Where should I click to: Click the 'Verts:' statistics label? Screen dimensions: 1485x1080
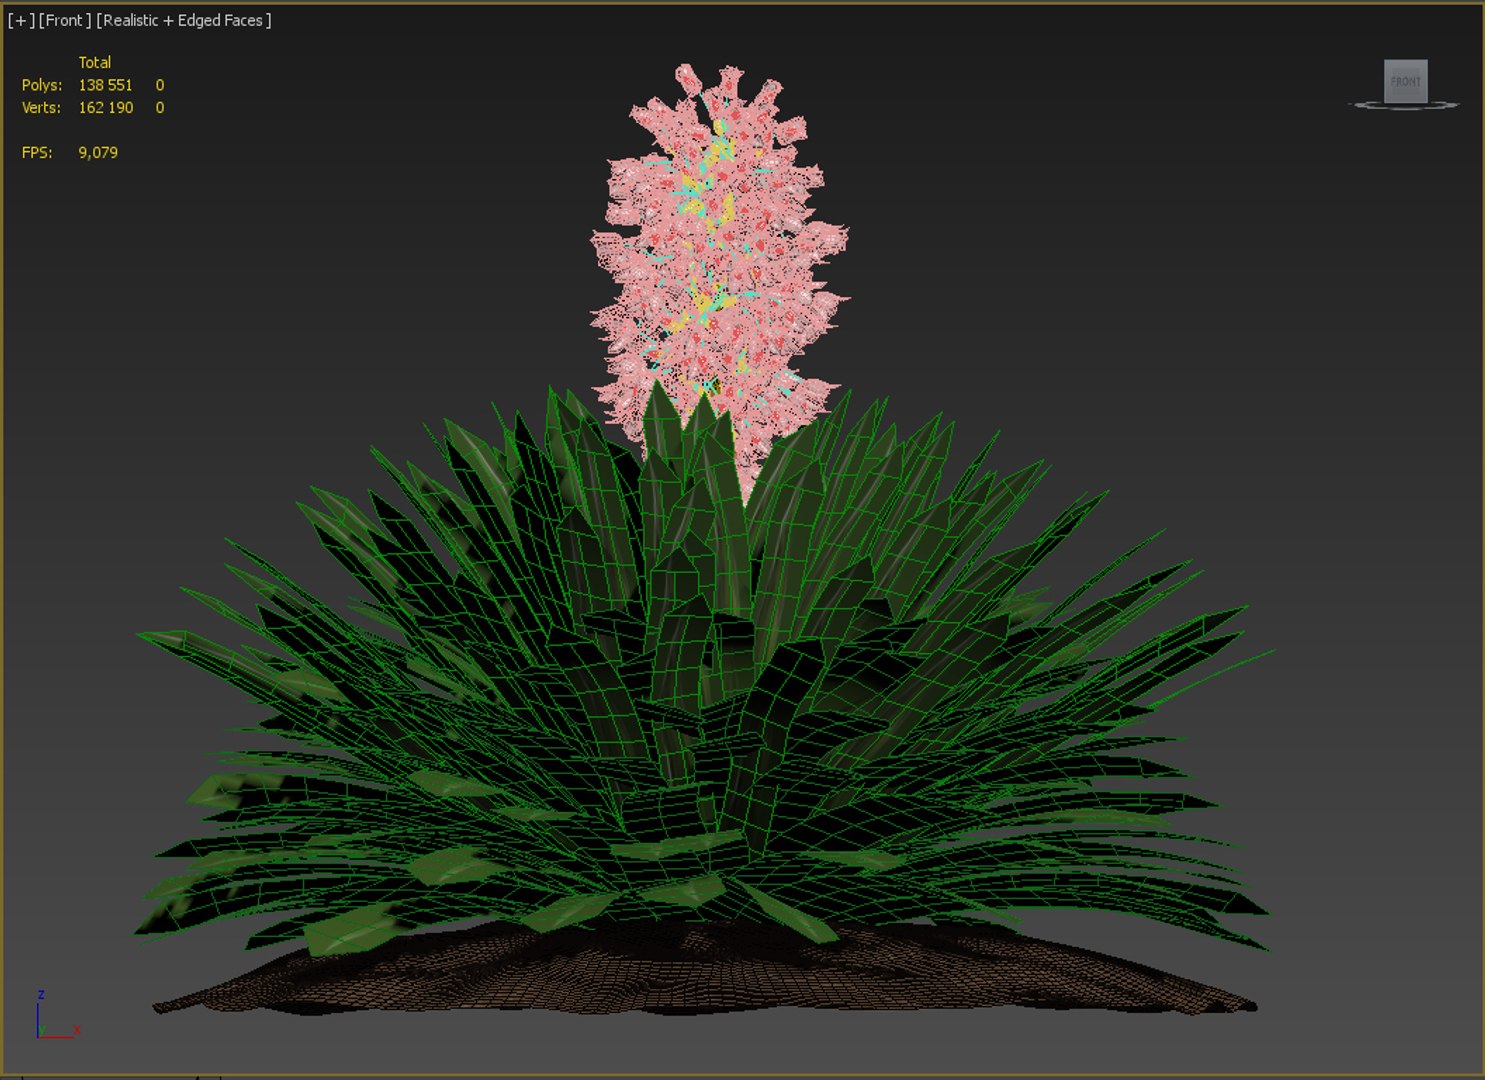coord(42,107)
